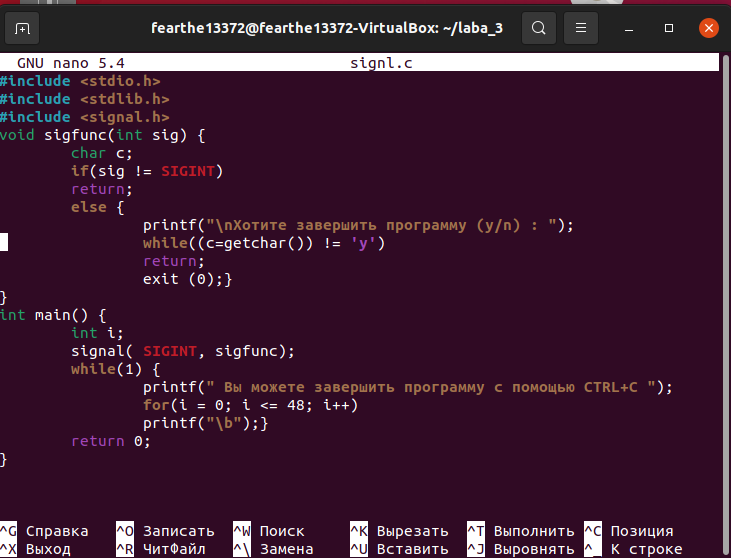Image resolution: width=731 pixels, height=558 pixels.
Task: Click the ^K Вырезать shortcut
Action: point(399,531)
